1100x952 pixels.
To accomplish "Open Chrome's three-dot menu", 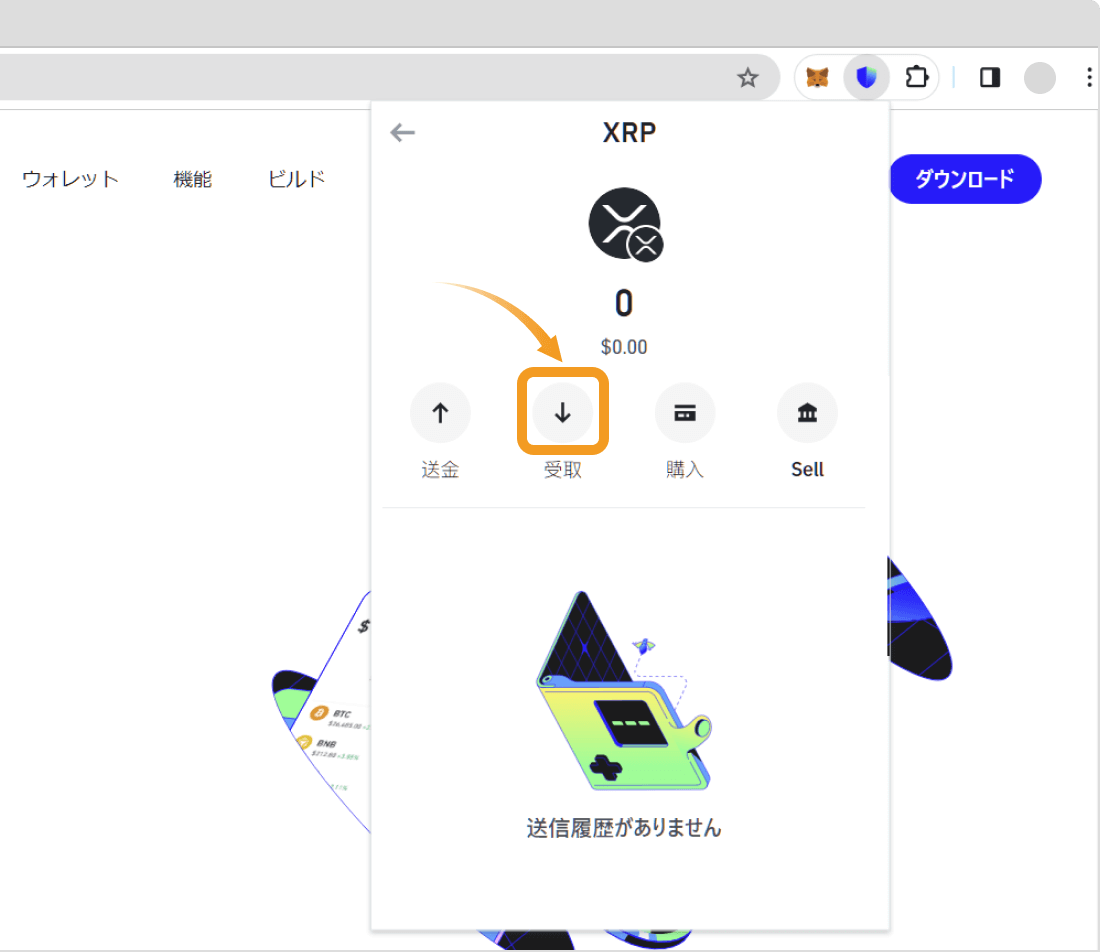I will pyautogui.click(x=1089, y=77).
